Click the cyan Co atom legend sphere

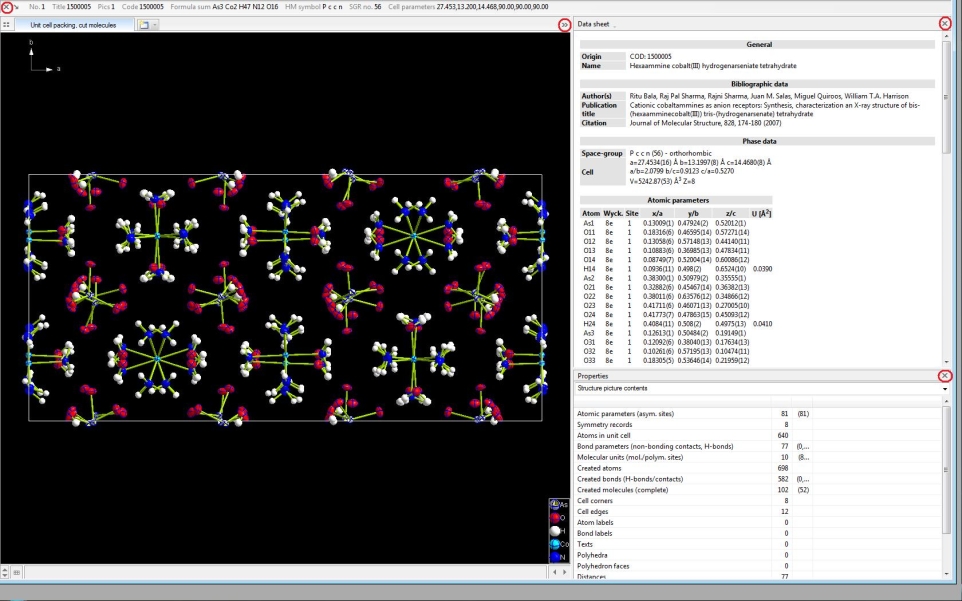(556, 543)
